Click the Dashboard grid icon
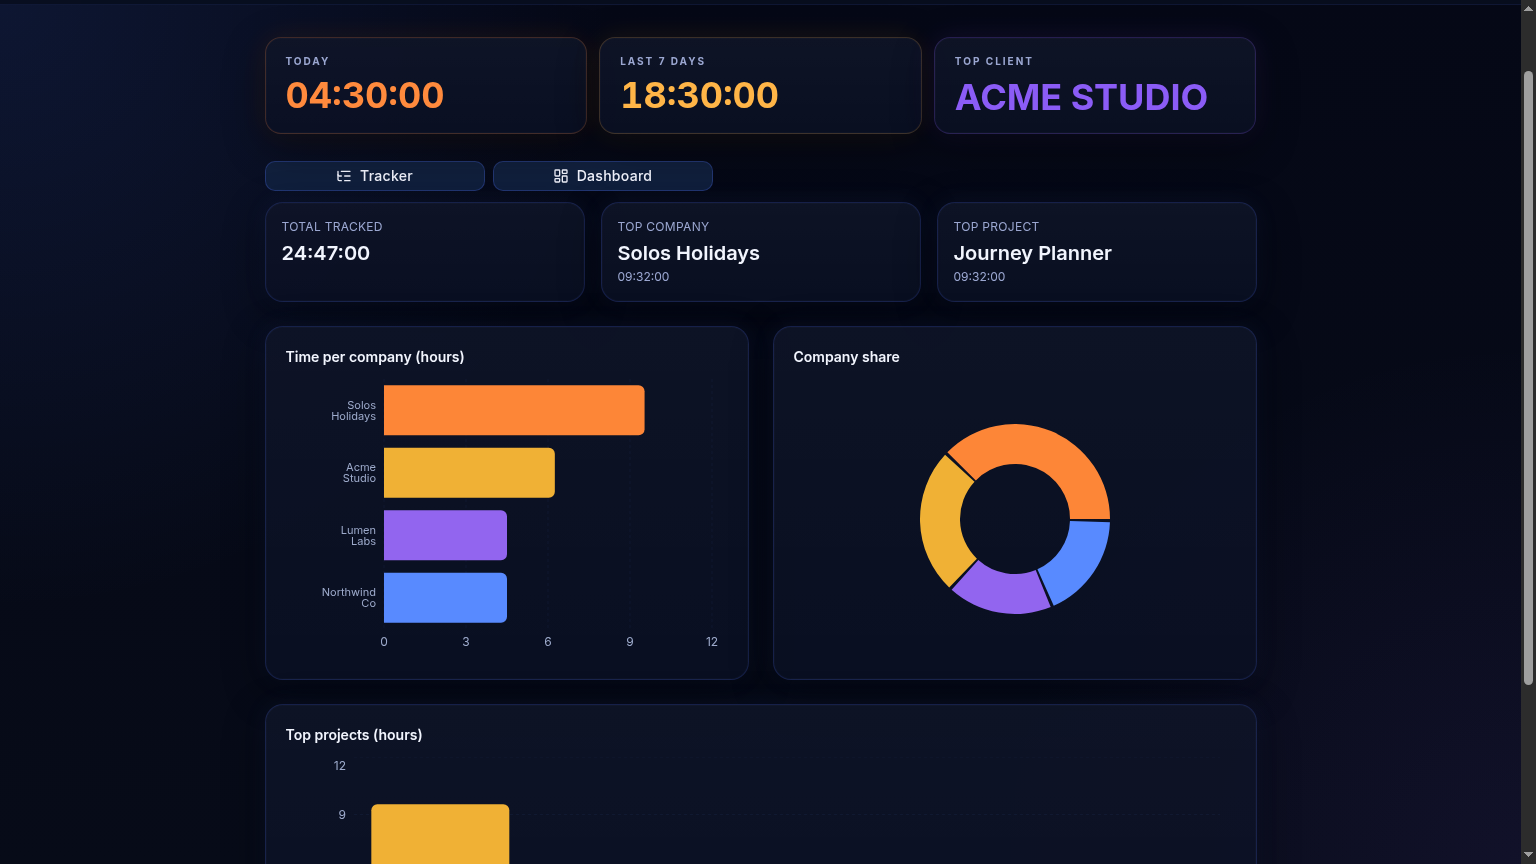This screenshot has height=864, width=1536. (x=561, y=176)
